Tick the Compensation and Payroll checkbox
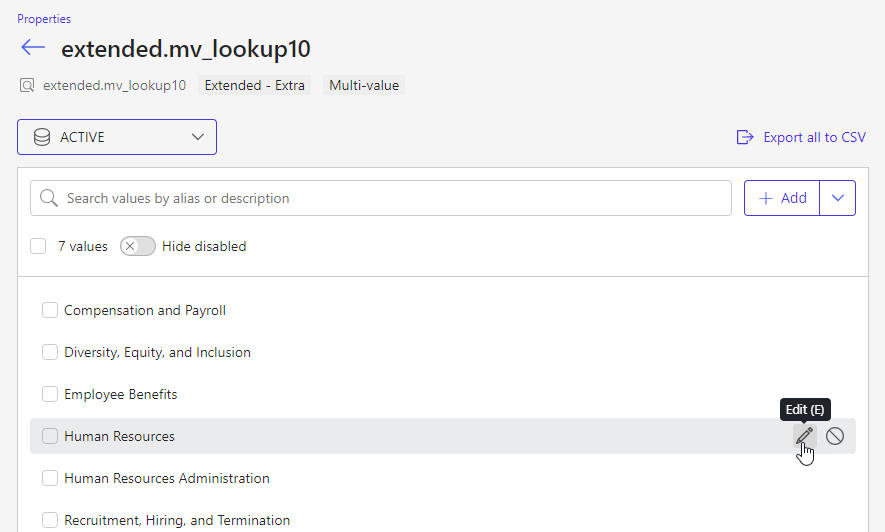Image resolution: width=885 pixels, height=532 pixels. [x=50, y=310]
